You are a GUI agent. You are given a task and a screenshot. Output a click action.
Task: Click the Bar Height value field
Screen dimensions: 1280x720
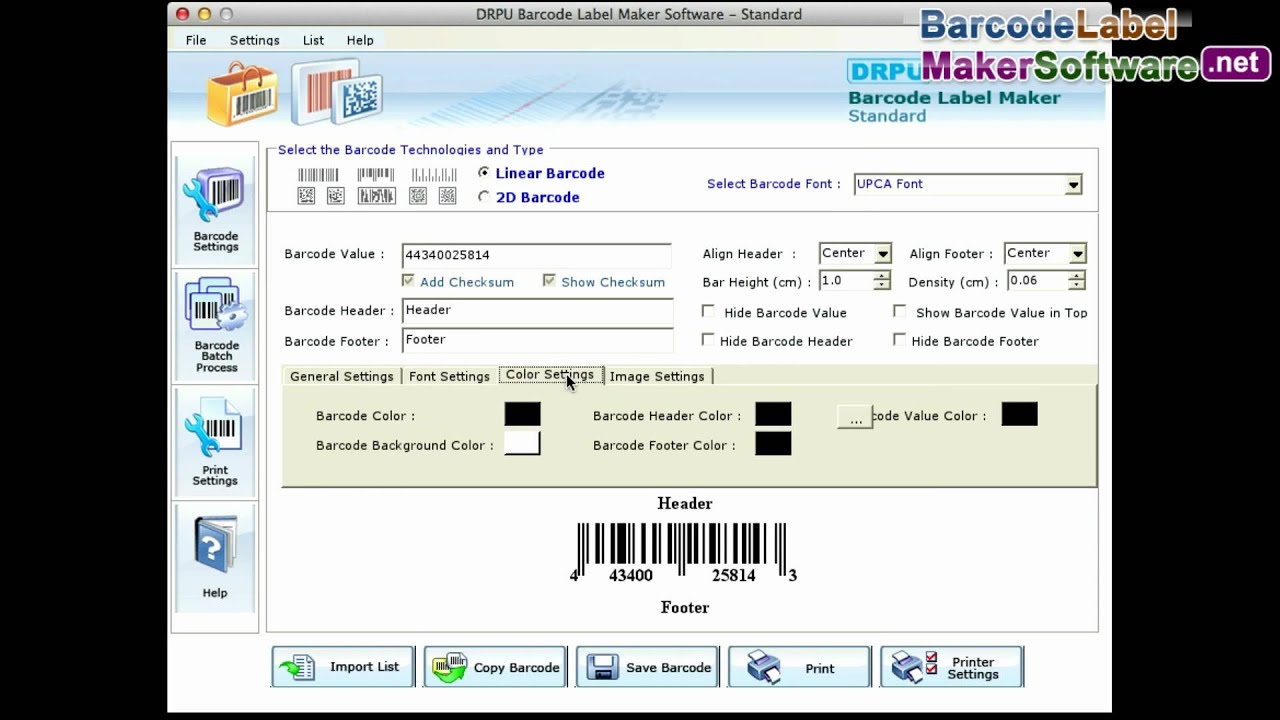pyautogui.click(x=846, y=281)
